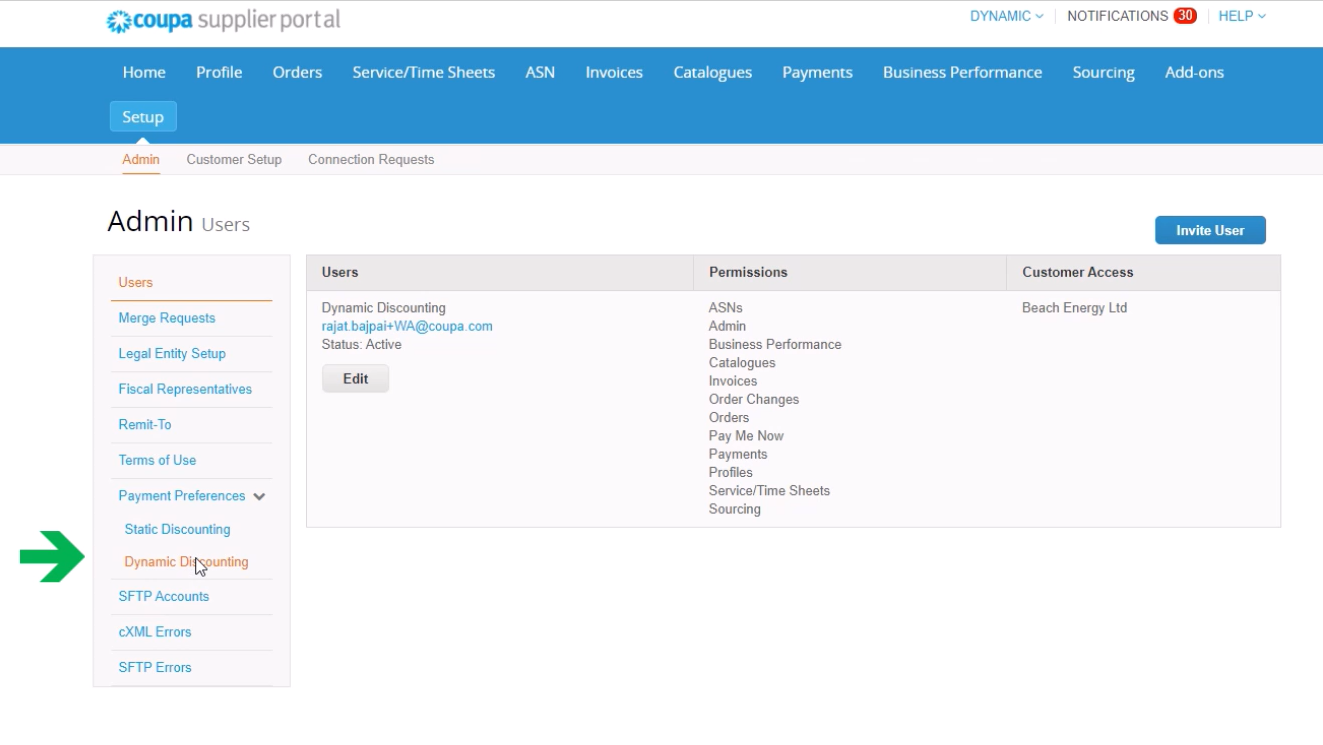This screenshot has height=745, width=1323.
Task: Click the Profiles permission entry
Action: coord(731,472)
